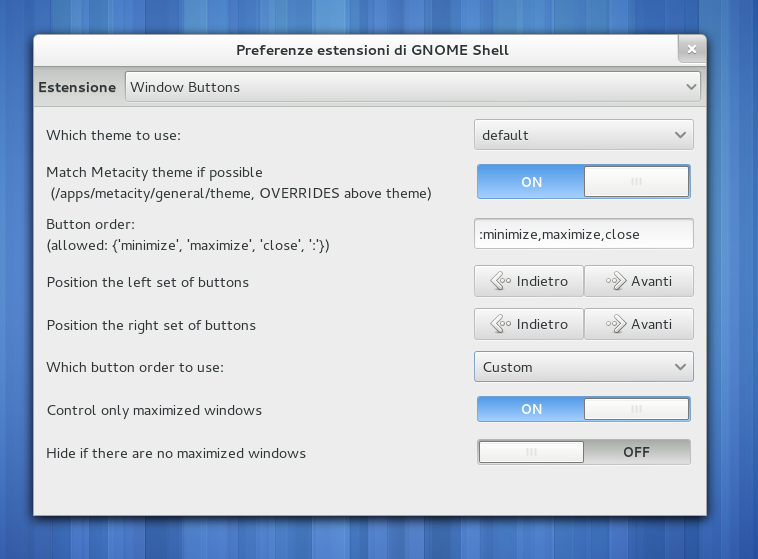Image resolution: width=758 pixels, height=559 pixels.
Task: Click Indietro for right set of buttons
Action: [529, 324]
